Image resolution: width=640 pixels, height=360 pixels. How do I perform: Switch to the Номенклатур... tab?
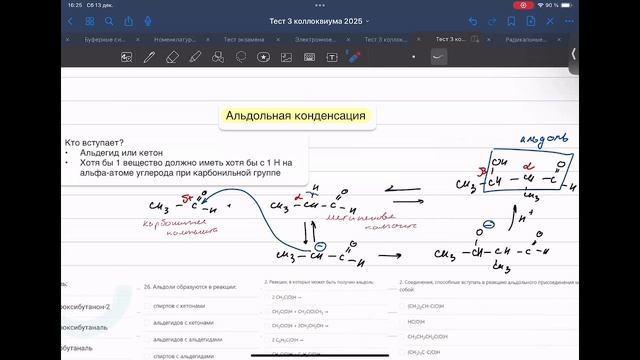click(x=175, y=40)
